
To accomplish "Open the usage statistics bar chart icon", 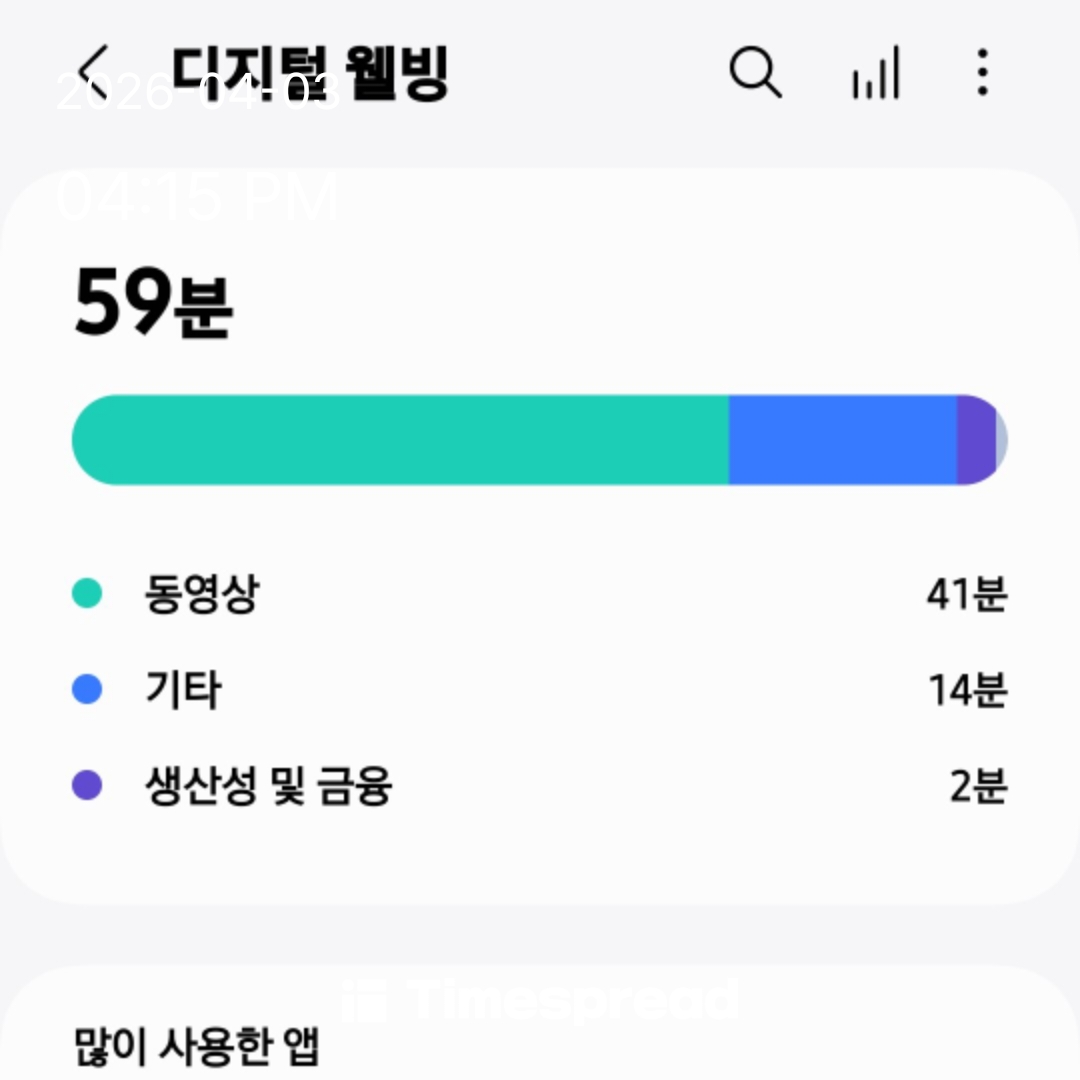I will (x=876, y=73).
